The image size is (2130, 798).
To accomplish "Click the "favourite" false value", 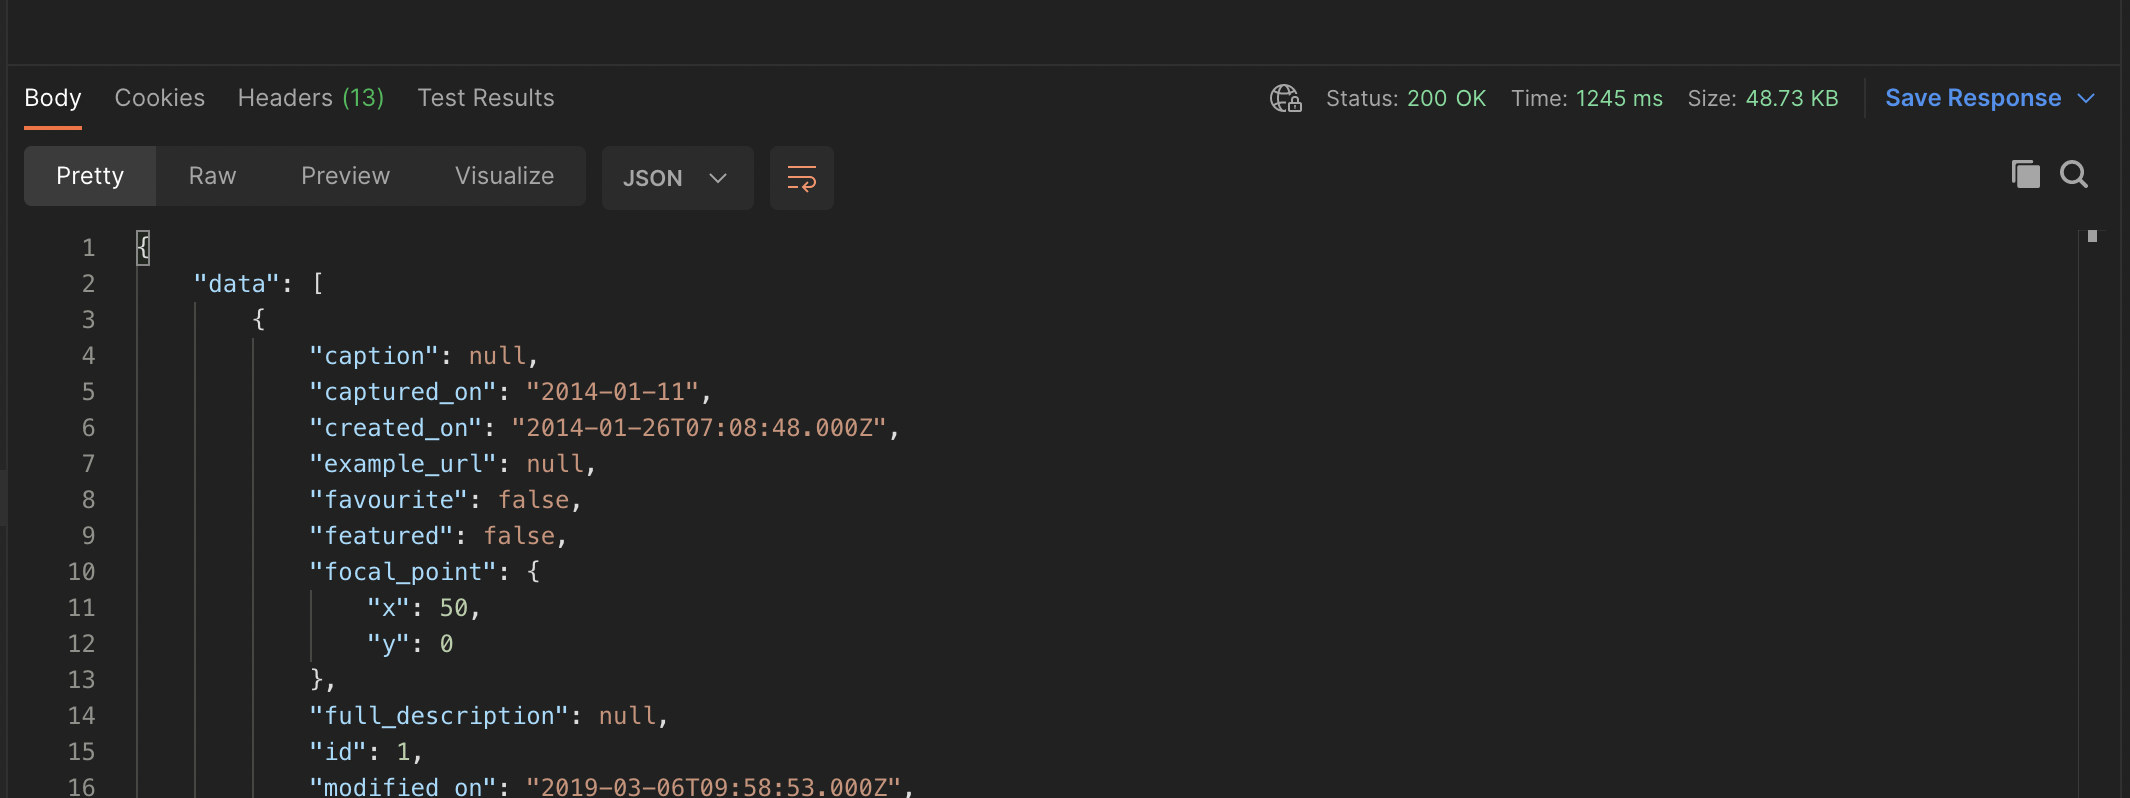I will [x=534, y=500].
